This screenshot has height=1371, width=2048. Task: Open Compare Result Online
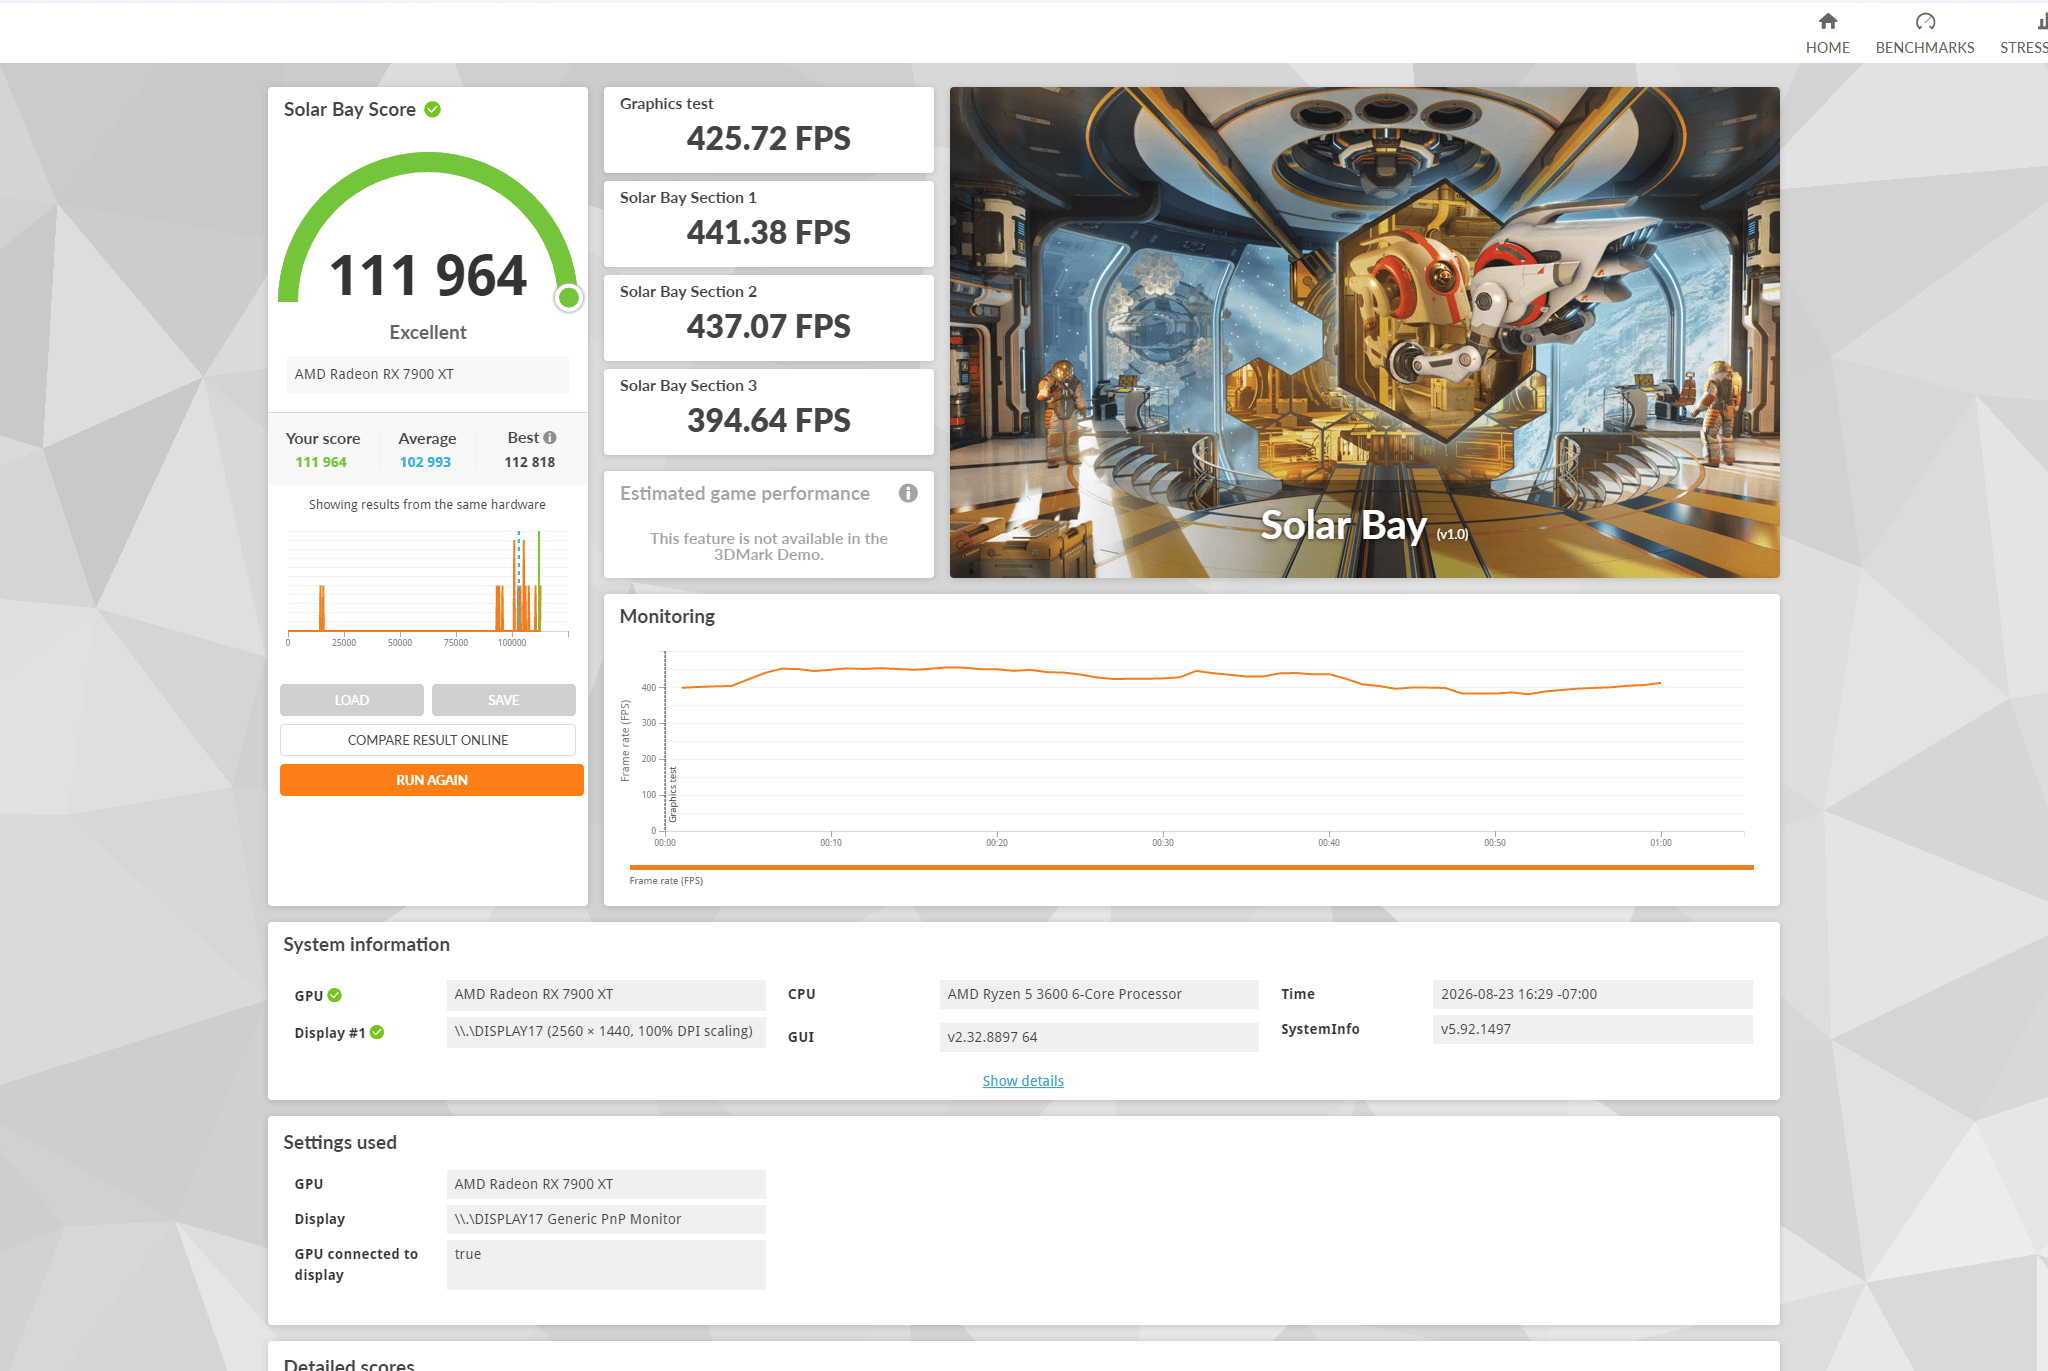click(428, 740)
